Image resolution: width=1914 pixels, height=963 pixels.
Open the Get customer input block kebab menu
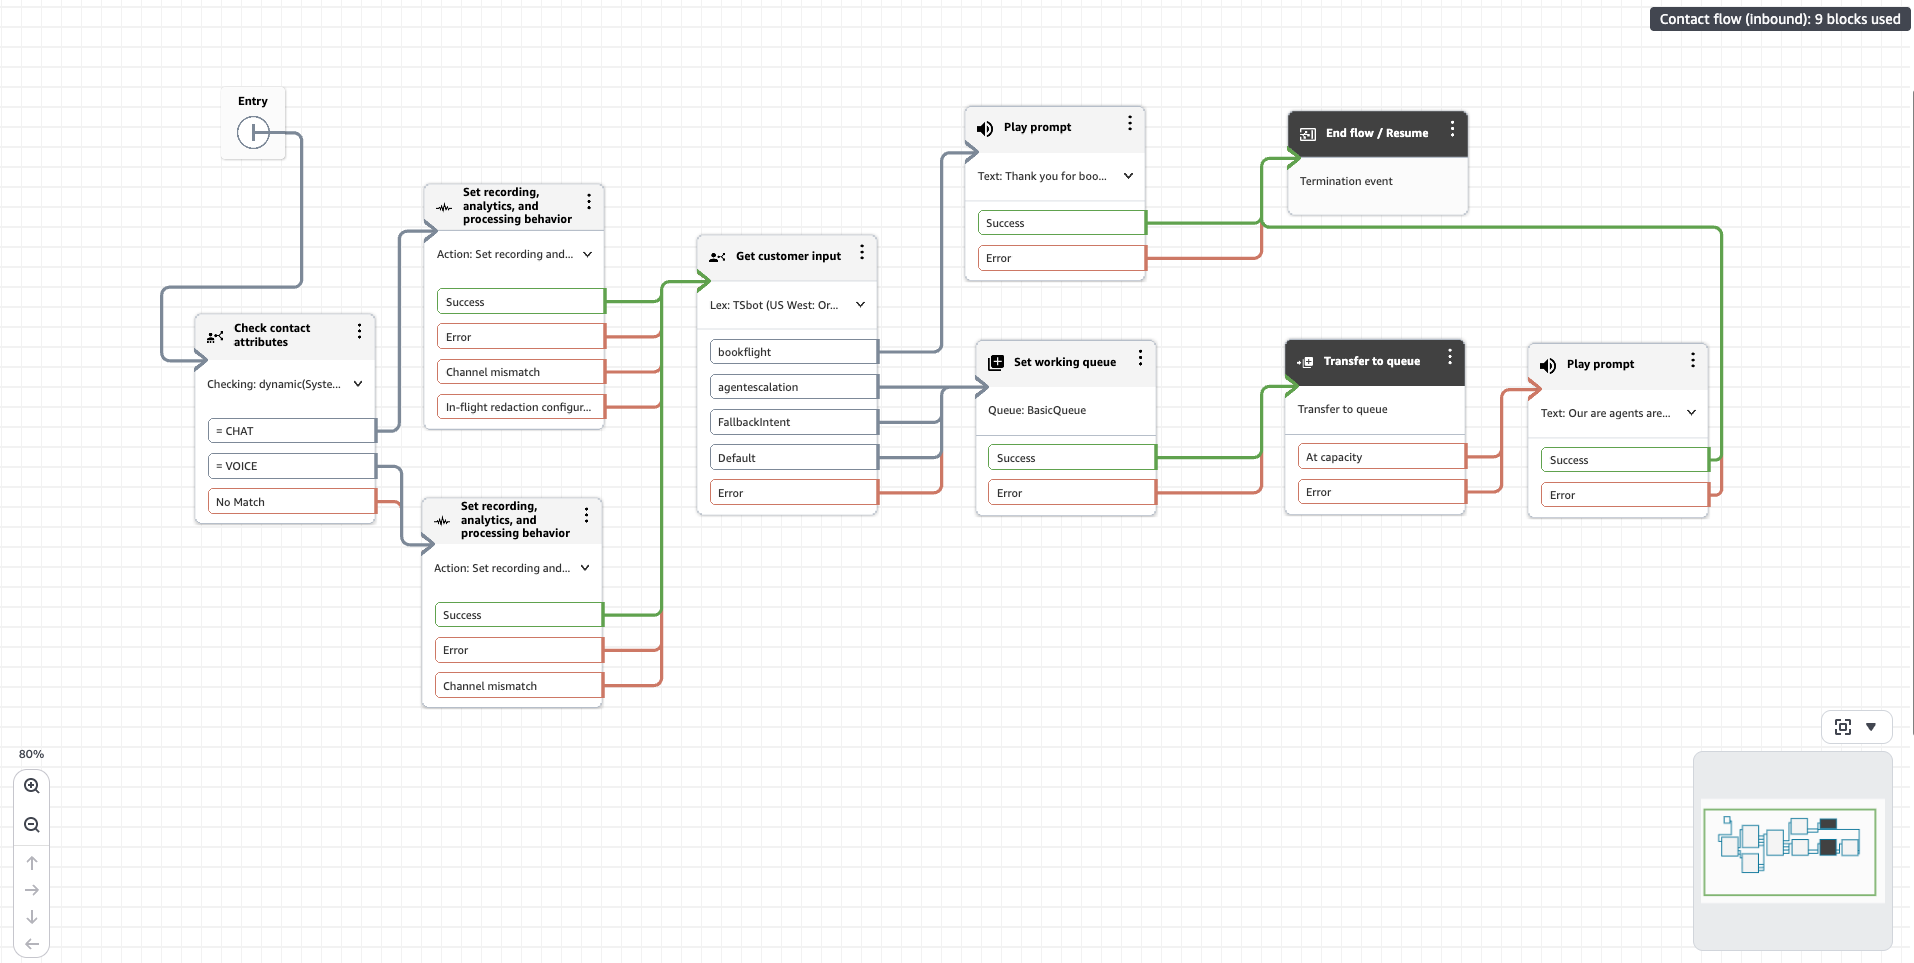pyautogui.click(x=862, y=253)
